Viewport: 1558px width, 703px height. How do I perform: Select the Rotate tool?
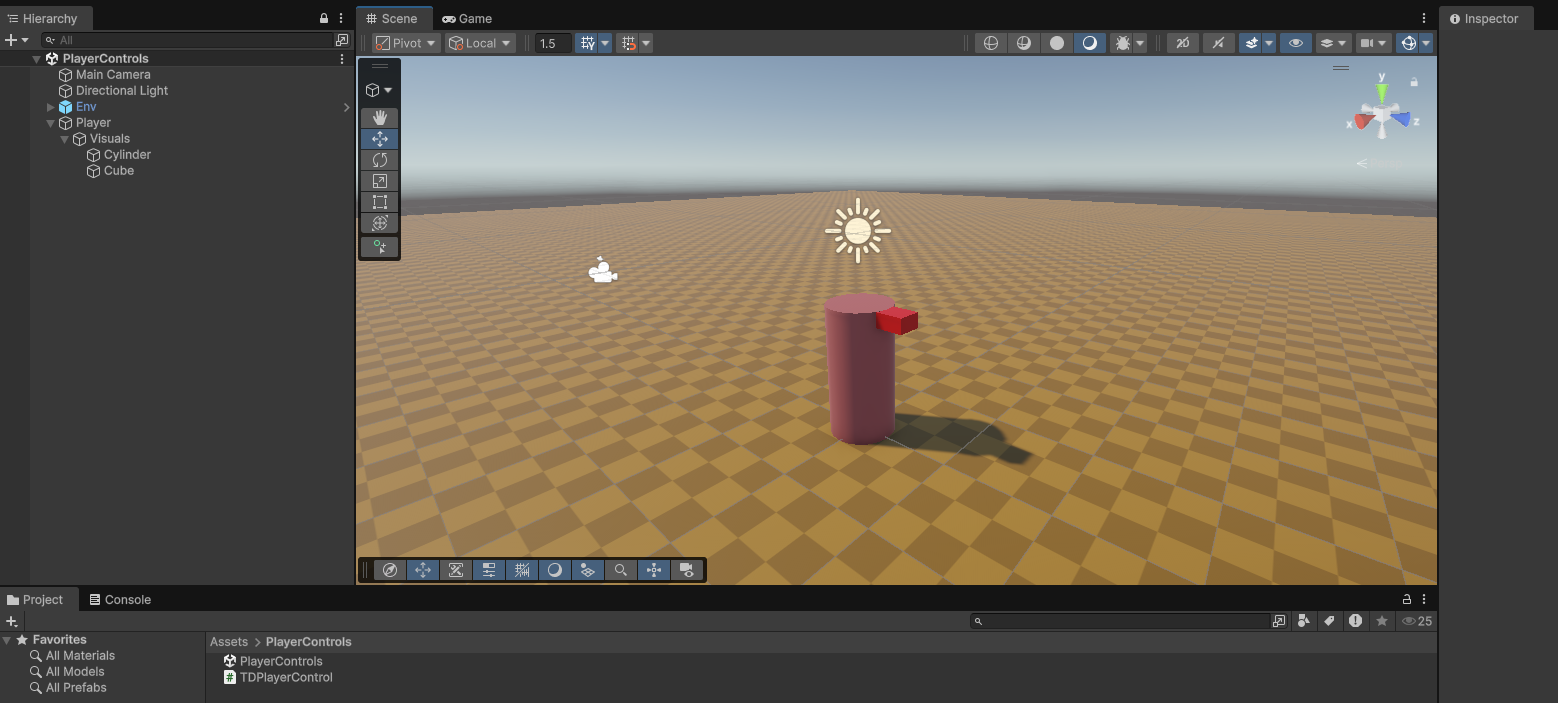coord(380,160)
